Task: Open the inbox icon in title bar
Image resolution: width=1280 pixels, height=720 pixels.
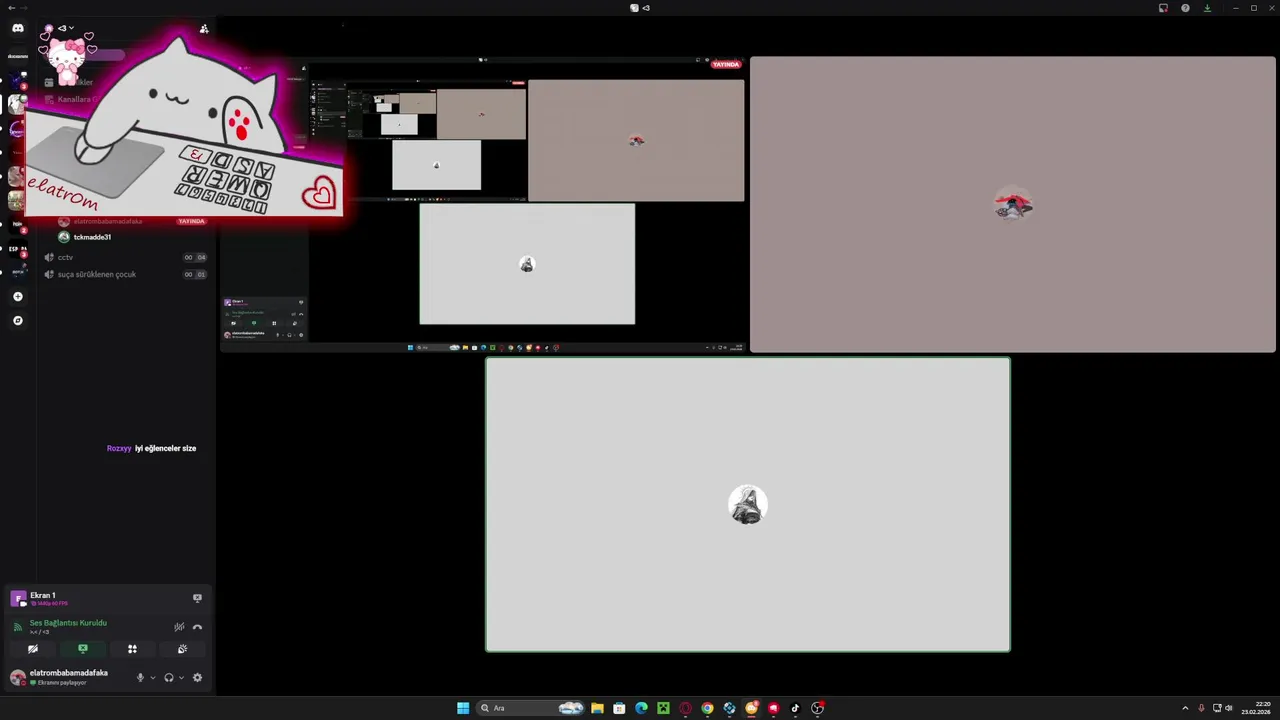Action: pyautogui.click(x=1163, y=8)
